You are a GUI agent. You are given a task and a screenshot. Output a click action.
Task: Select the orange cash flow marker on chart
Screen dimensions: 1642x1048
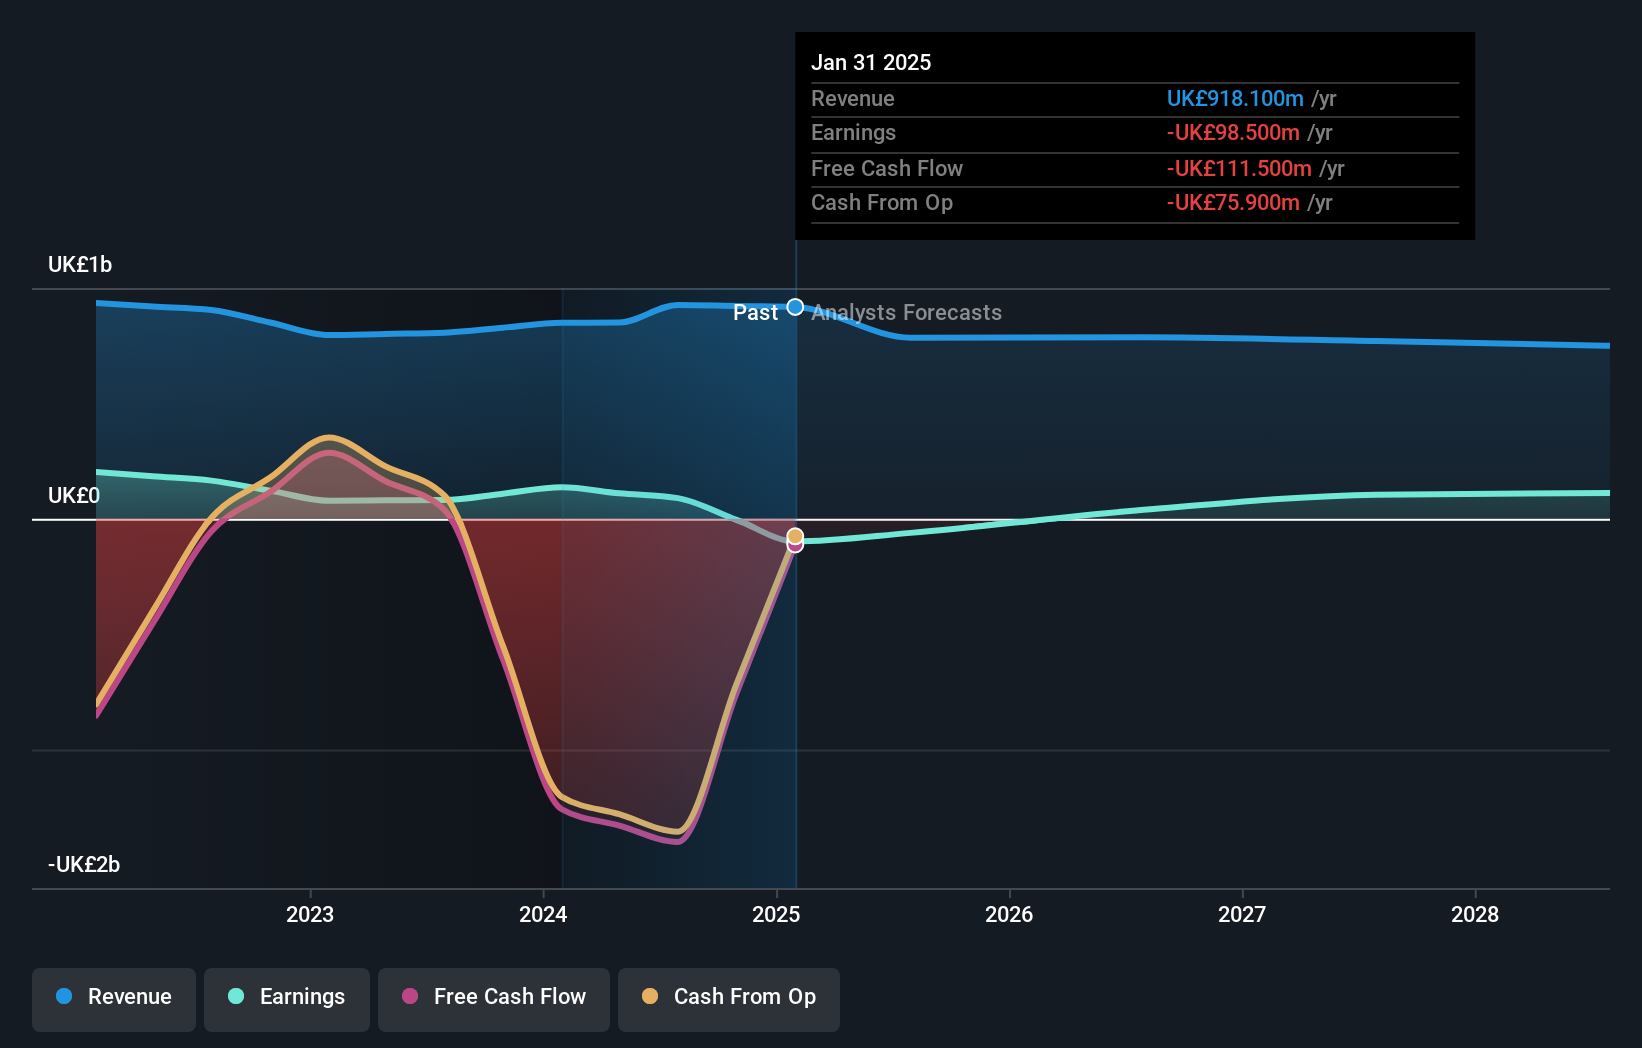point(795,535)
